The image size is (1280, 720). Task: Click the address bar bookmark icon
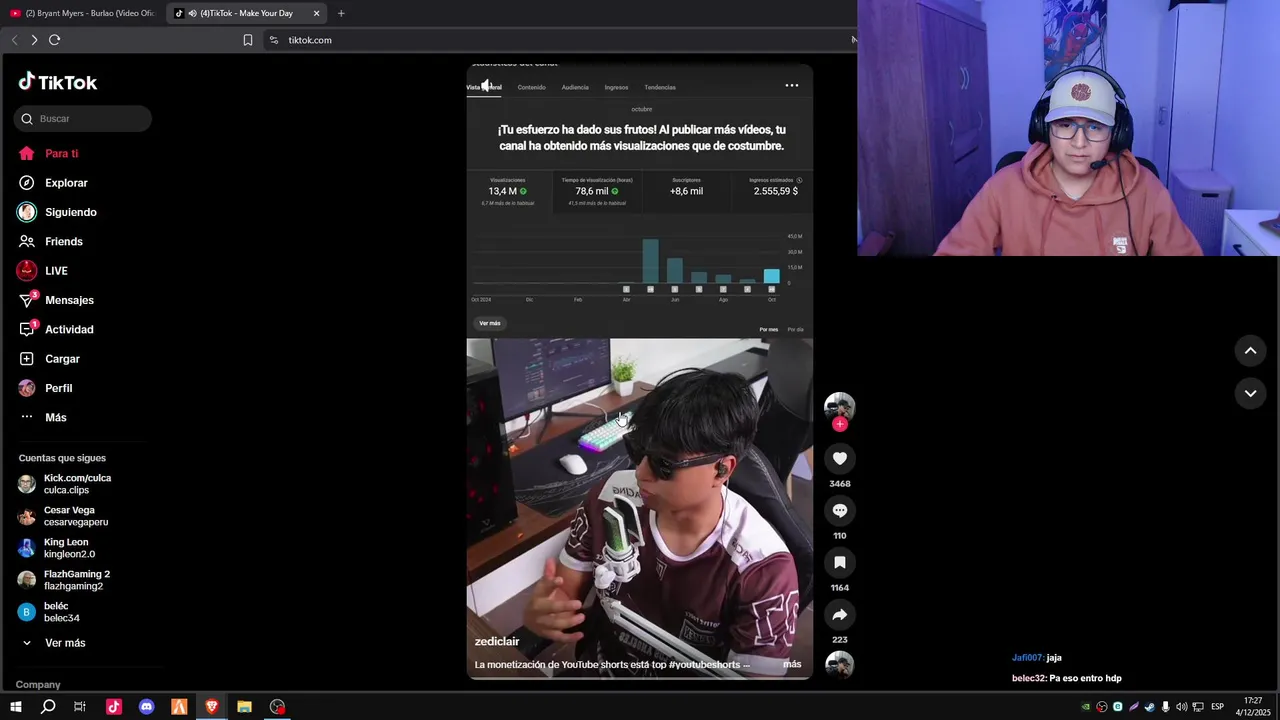[248, 40]
